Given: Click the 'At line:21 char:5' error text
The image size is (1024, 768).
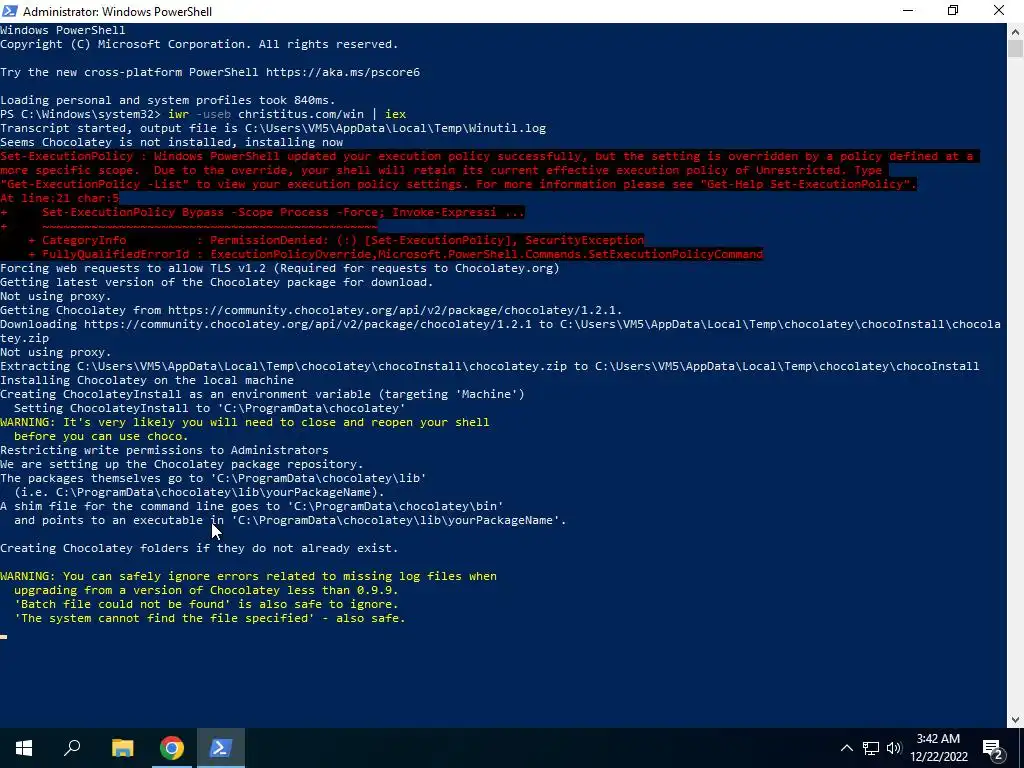Looking at the screenshot, I should pyautogui.click(x=59, y=198).
